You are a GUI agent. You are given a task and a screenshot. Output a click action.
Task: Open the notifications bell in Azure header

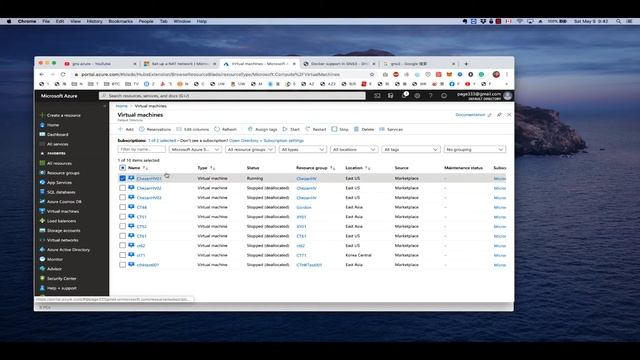click(x=404, y=95)
